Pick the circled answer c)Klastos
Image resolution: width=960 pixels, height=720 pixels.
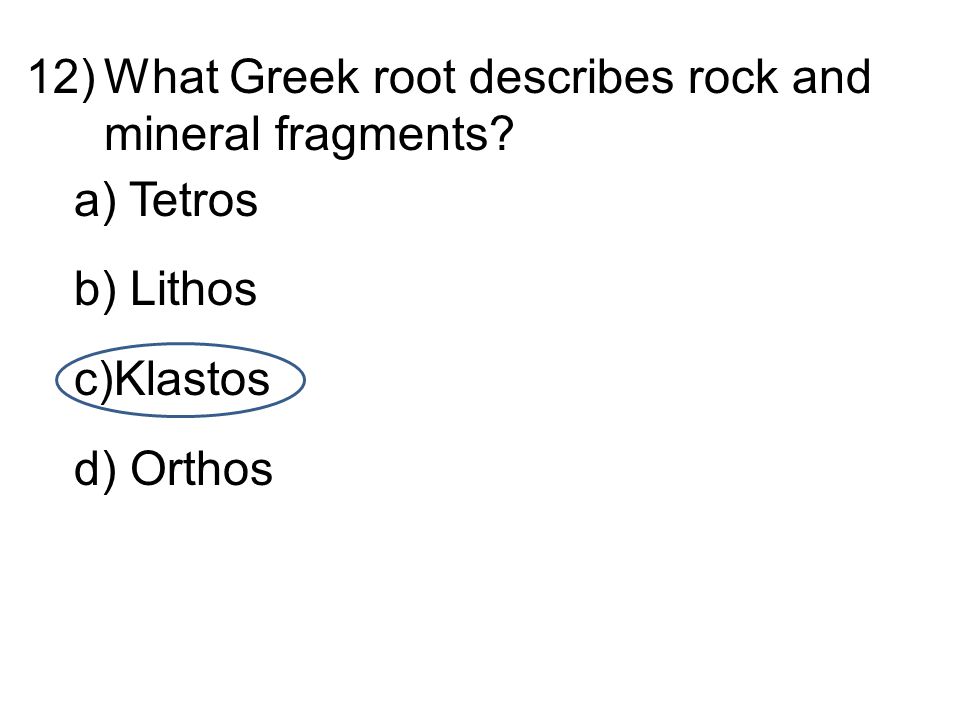tap(171, 380)
